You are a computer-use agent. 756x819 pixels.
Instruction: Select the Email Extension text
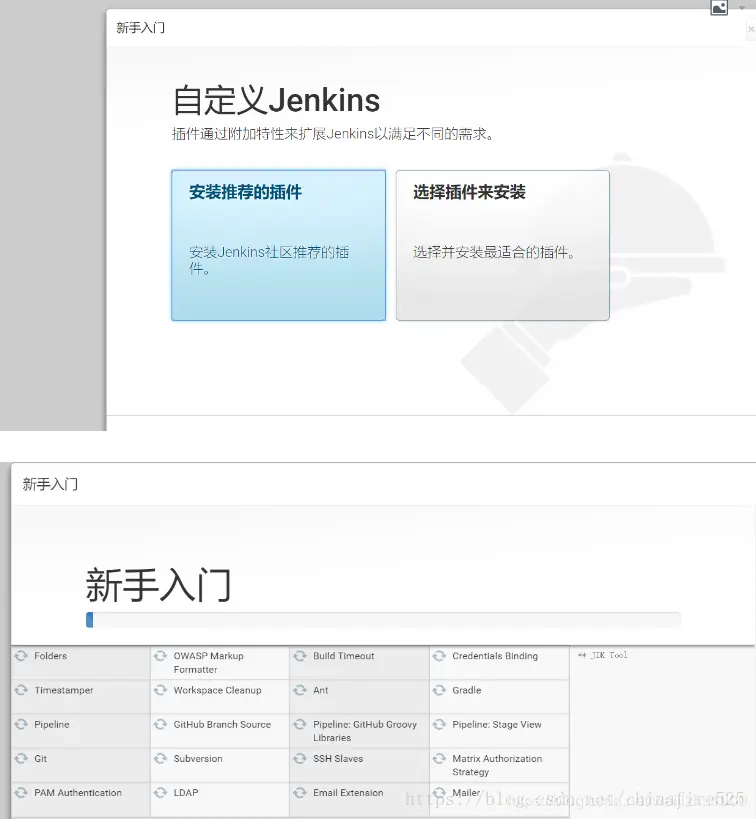coord(348,792)
